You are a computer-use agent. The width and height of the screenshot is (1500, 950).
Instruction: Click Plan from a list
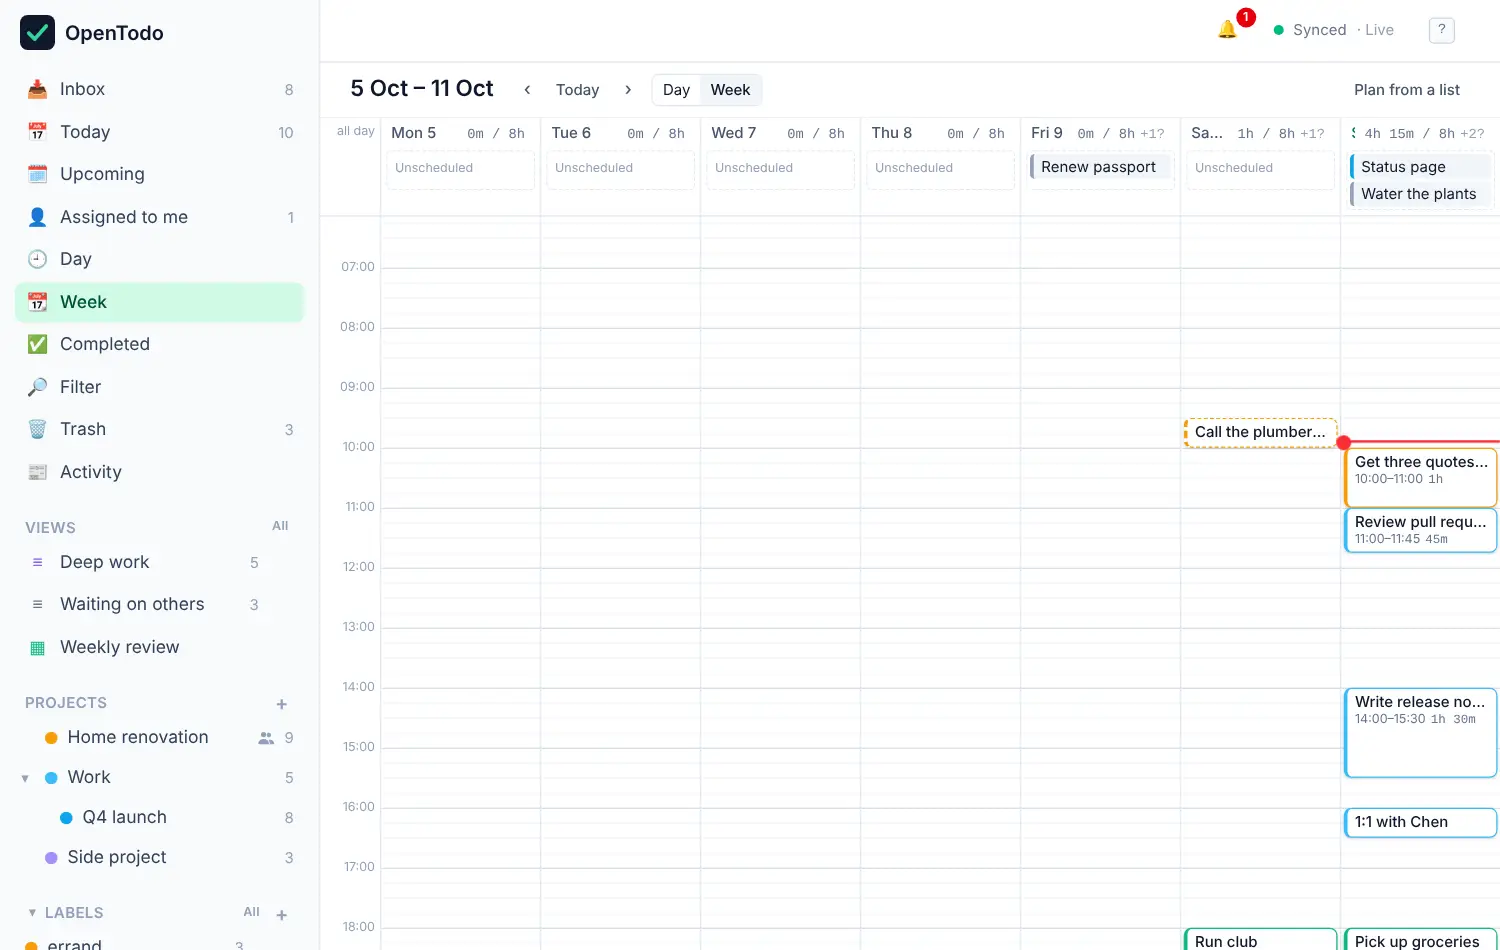pyautogui.click(x=1406, y=90)
